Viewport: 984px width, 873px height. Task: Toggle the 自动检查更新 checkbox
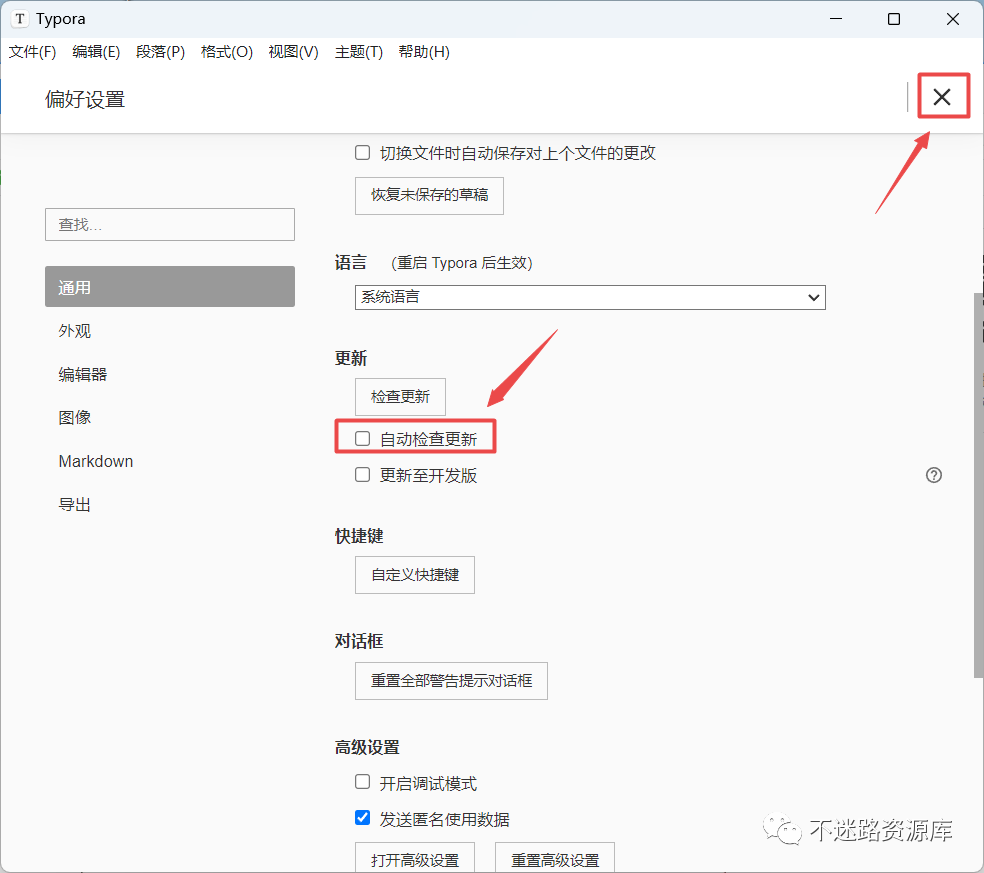362,439
